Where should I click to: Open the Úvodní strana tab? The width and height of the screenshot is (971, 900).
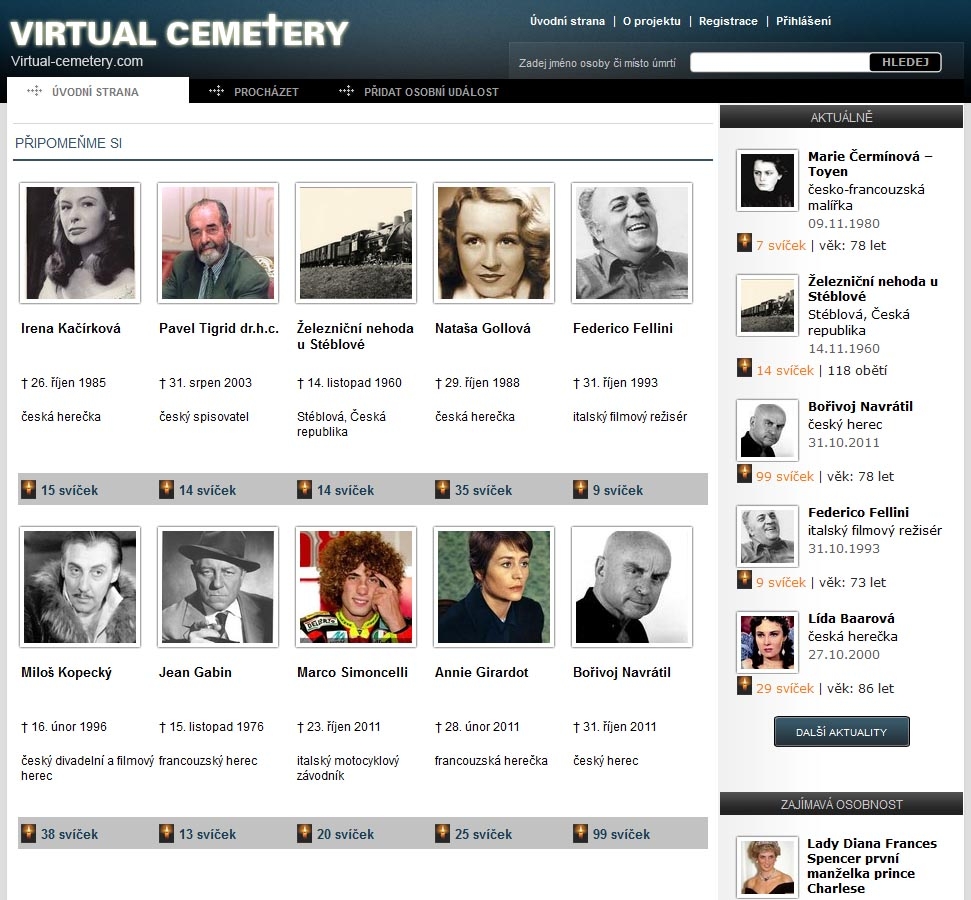(98, 91)
